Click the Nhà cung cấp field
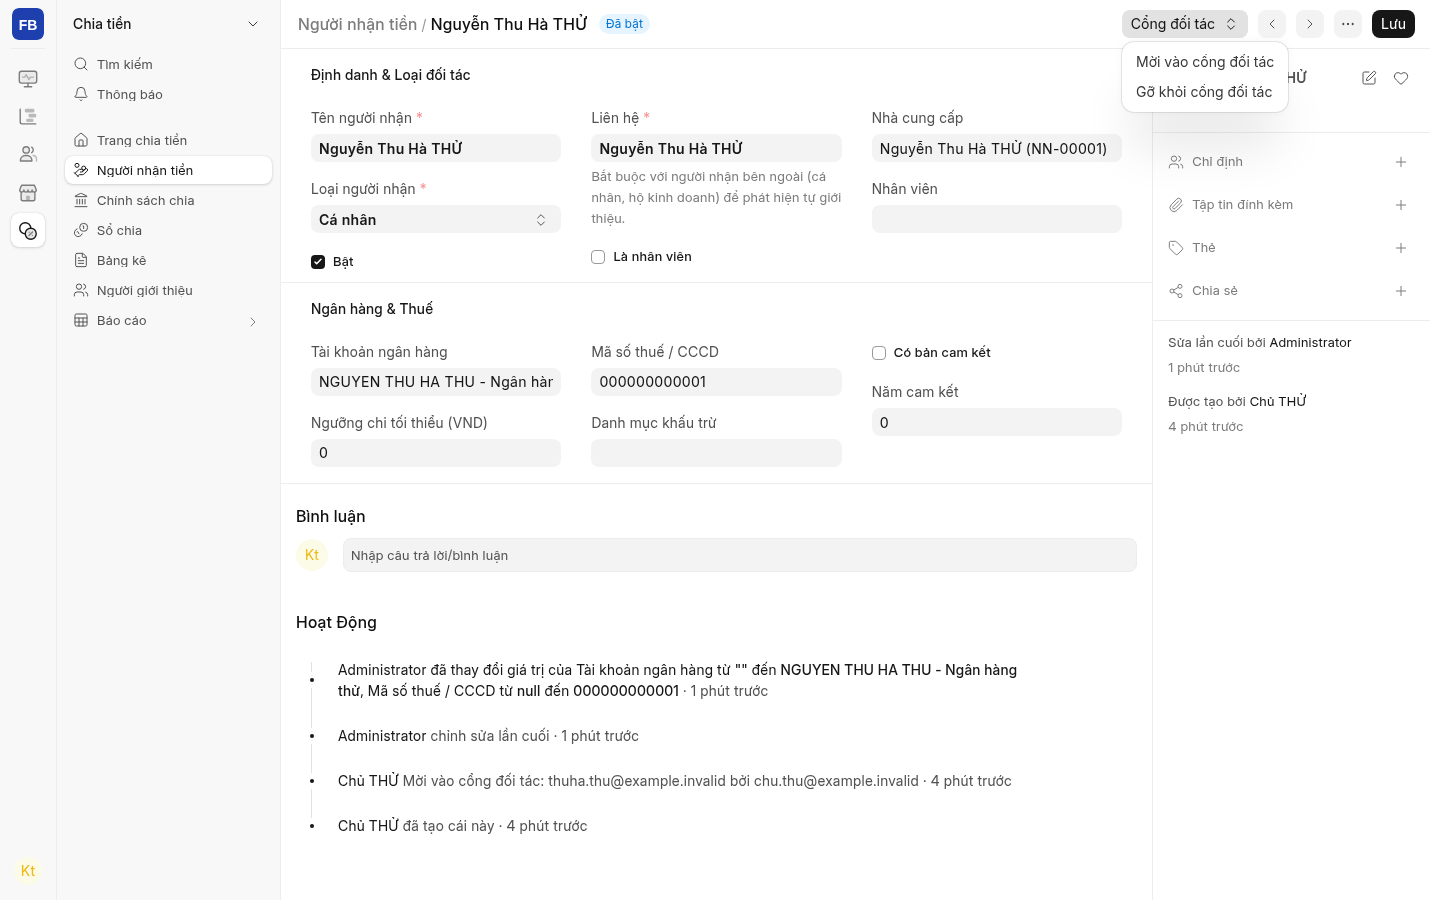 tap(996, 149)
